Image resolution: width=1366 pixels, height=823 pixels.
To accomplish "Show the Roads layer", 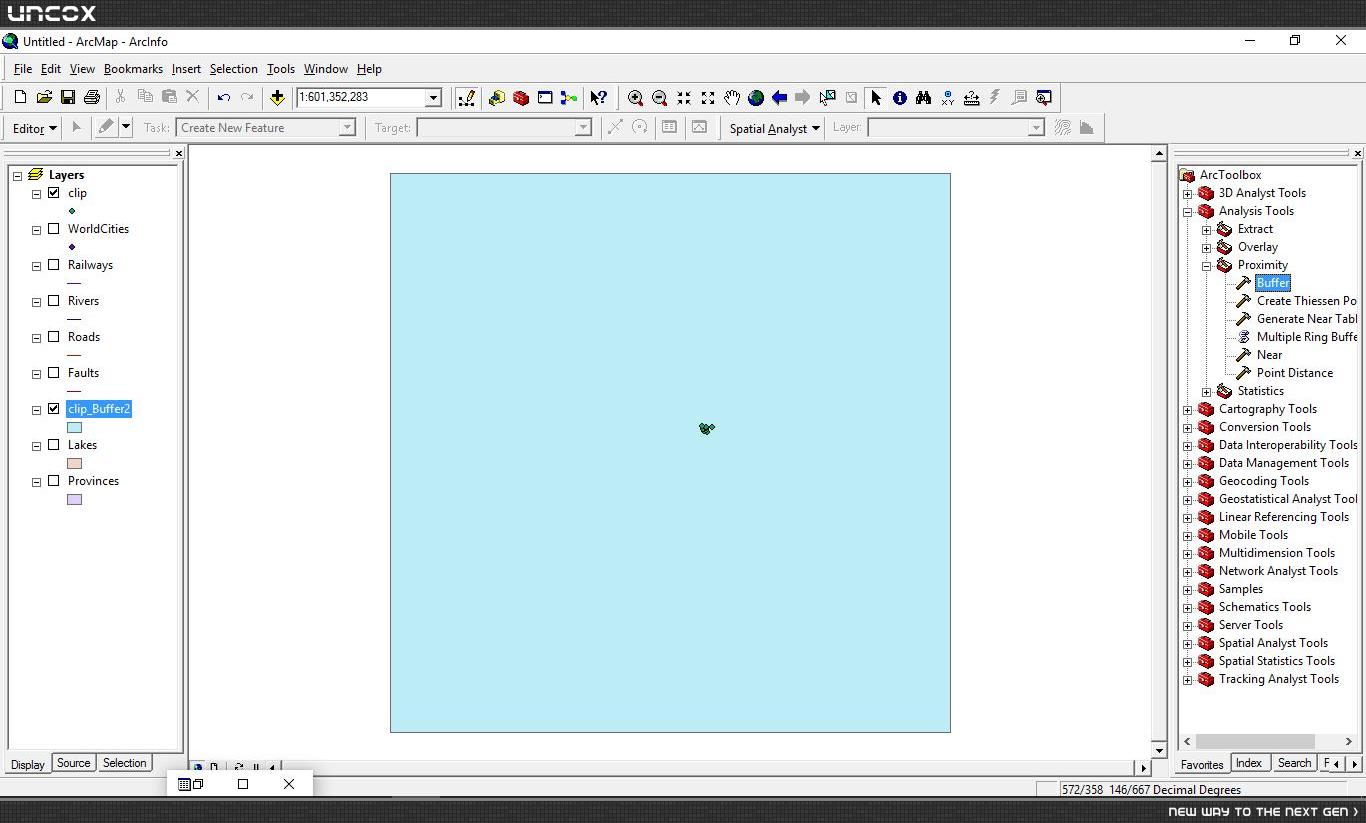I will [54, 337].
